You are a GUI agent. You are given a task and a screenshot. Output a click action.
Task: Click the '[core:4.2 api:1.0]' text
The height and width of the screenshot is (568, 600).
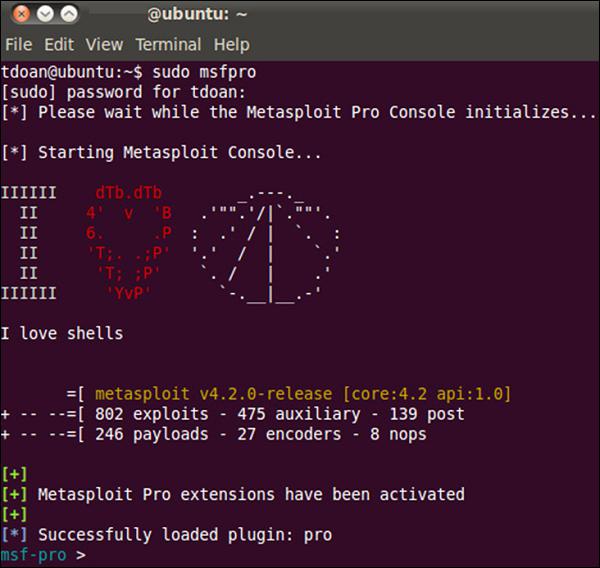(427, 394)
